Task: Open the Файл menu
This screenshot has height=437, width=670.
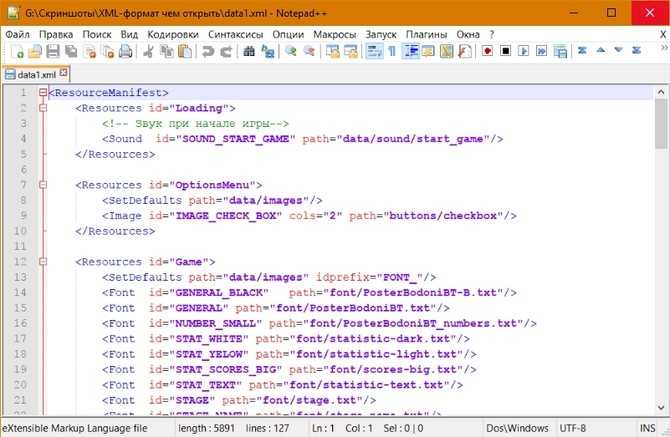Action: 18,34
